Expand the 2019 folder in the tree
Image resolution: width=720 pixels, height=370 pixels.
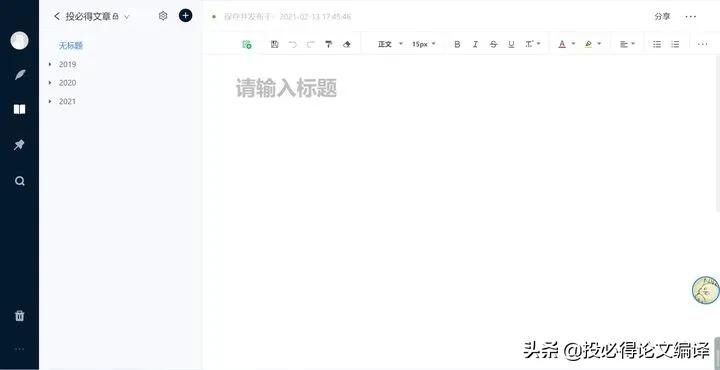click(x=50, y=64)
